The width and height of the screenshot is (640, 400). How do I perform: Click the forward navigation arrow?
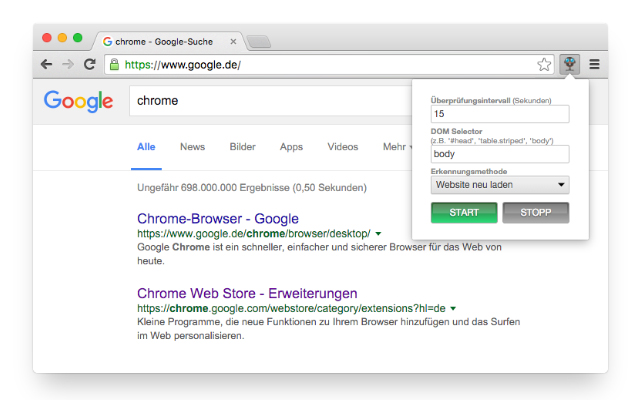[x=68, y=64]
